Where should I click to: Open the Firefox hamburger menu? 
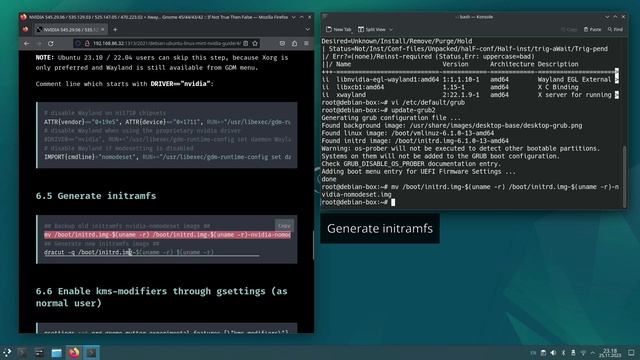pyautogui.click(x=306, y=43)
